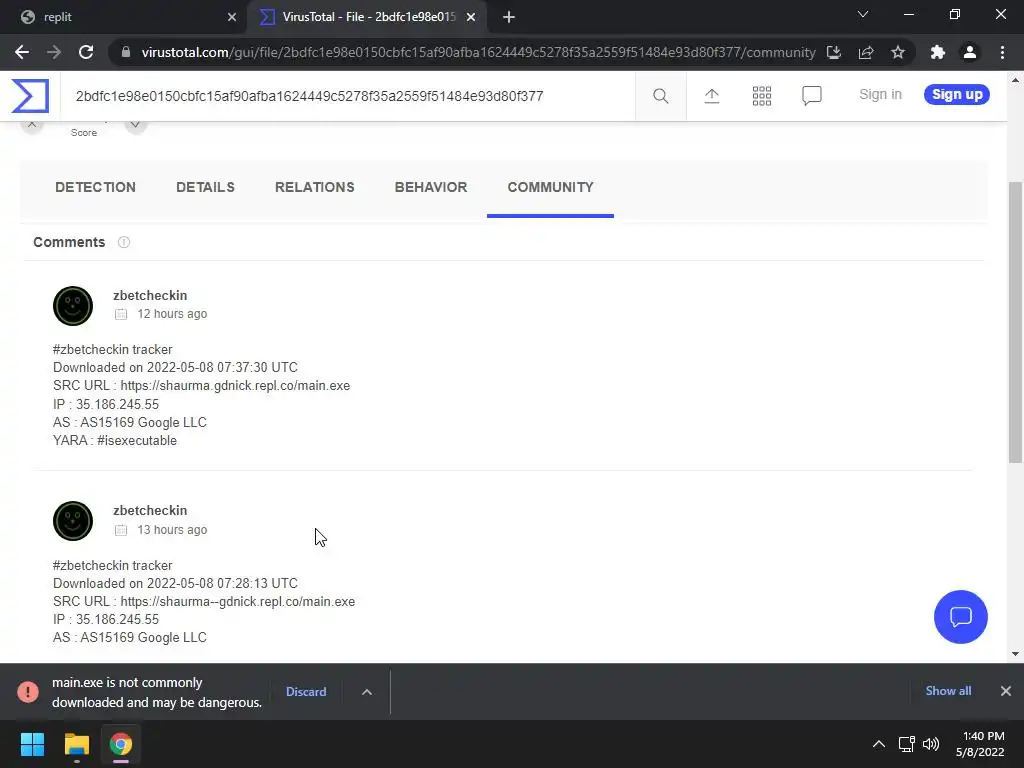Click the site lock icon

tap(126, 52)
